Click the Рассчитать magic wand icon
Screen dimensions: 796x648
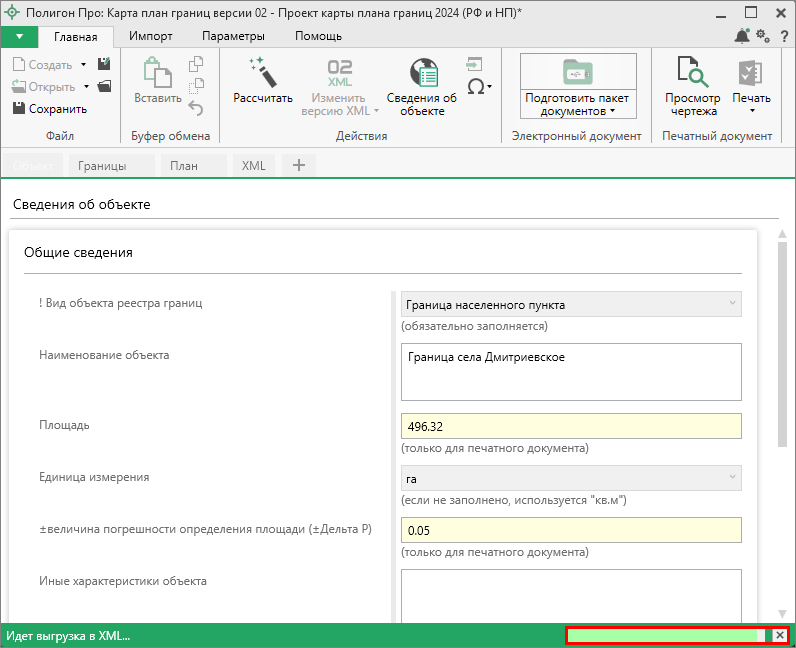coord(262,72)
